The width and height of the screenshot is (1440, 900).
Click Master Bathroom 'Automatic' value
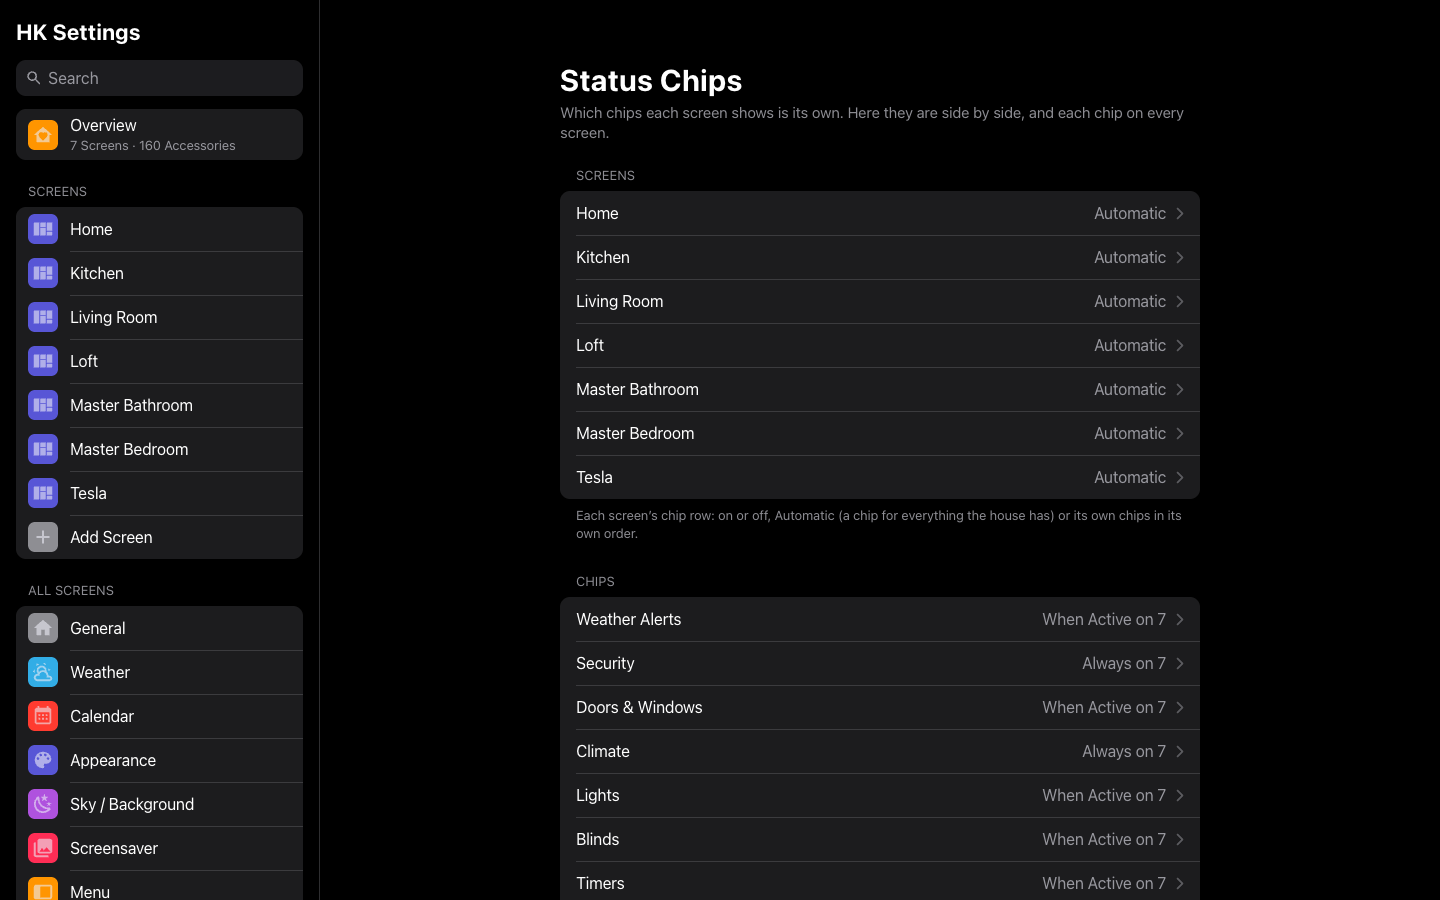point(1130,389)
